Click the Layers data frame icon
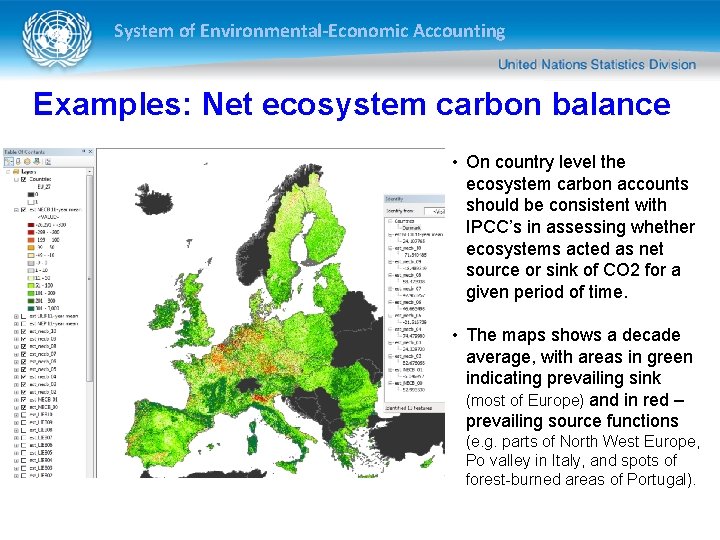This screenshot has width=720, height=540. 16,172
